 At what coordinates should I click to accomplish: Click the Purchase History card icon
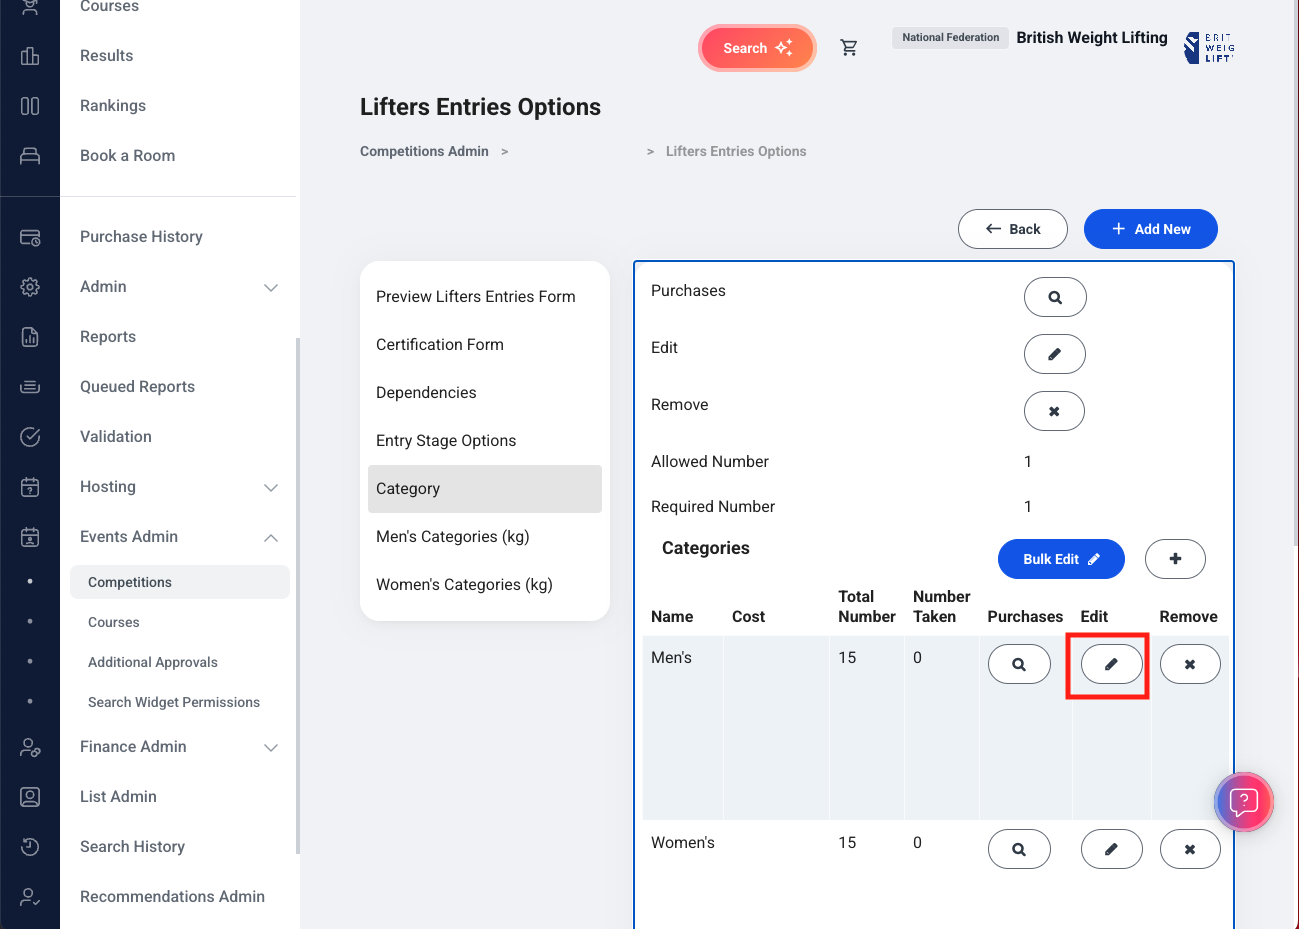[30, 237]
